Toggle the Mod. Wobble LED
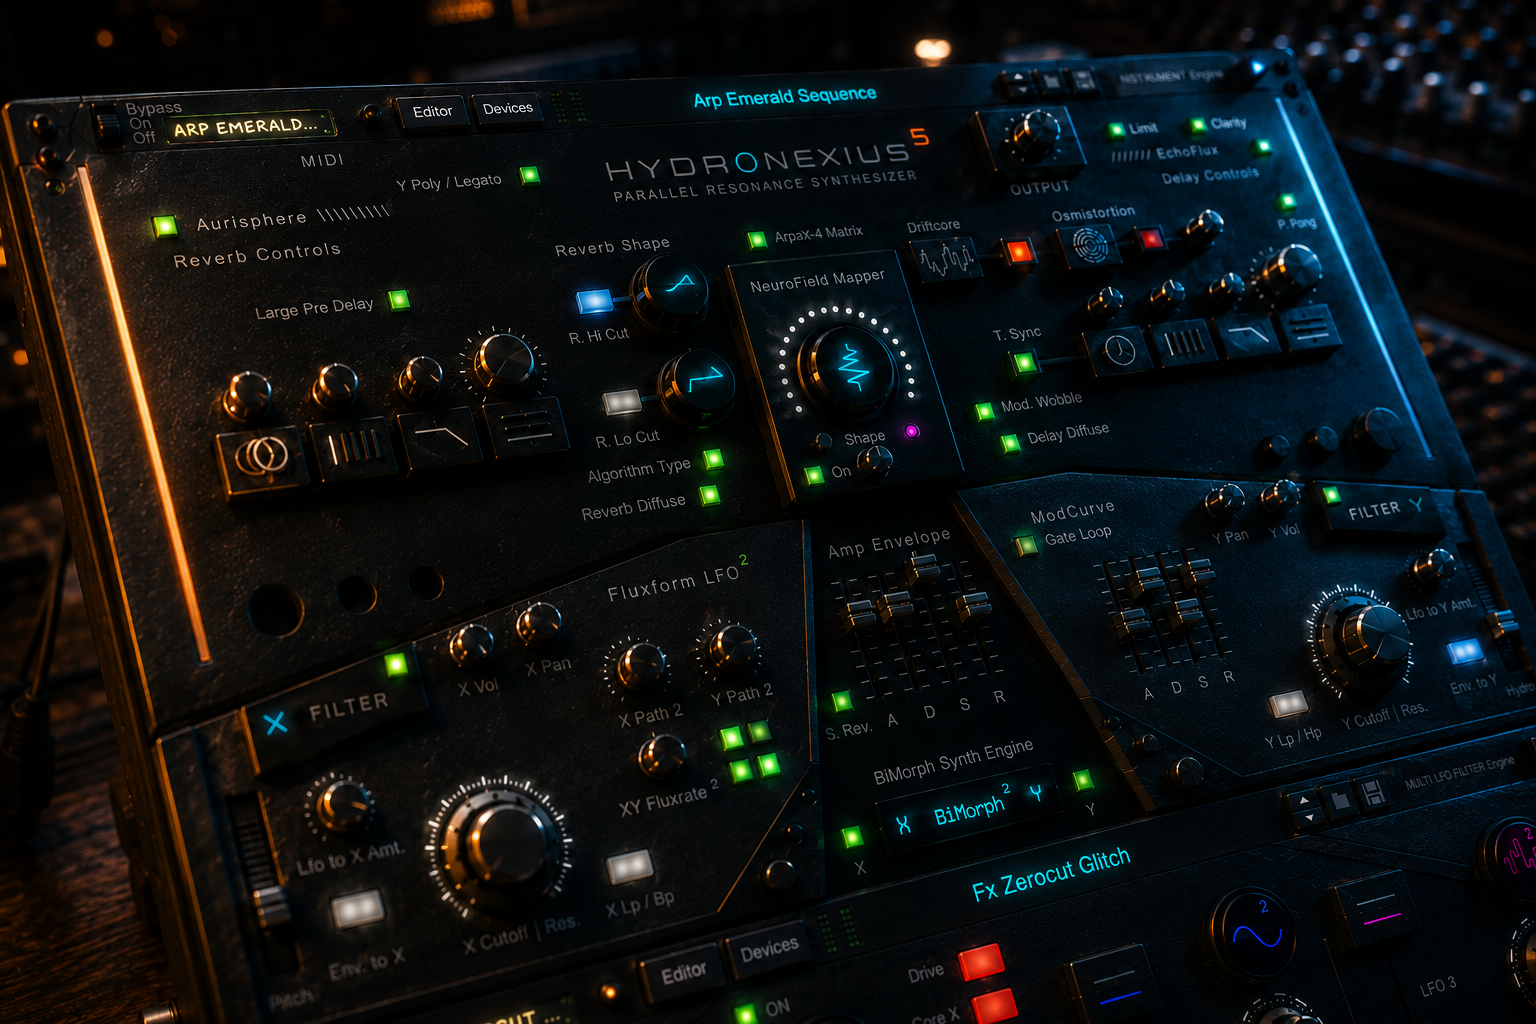This screenshot has height=1024, width=1536. pyautogui.click(x=985, y=411)
